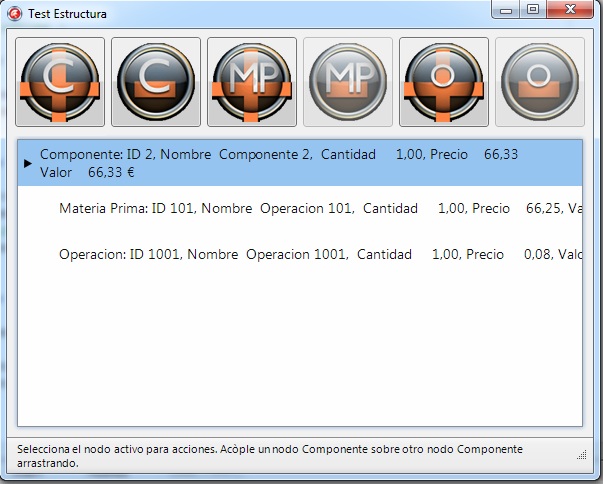Collapse the Componente 2 node arrow

[29, 163]
